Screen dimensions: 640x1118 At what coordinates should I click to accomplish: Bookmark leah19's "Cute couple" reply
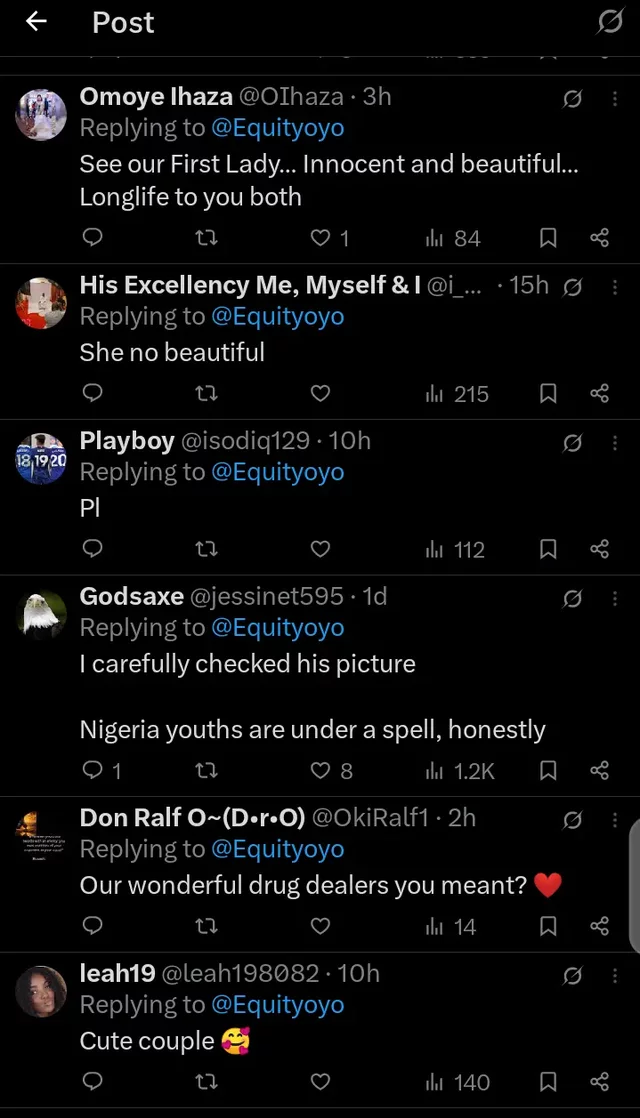pyautogui.click(x=548, y=1081)
